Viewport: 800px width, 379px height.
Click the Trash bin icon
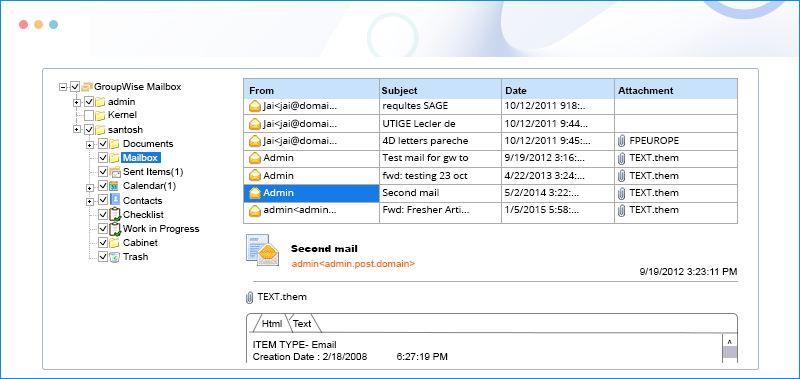(114, 257)
